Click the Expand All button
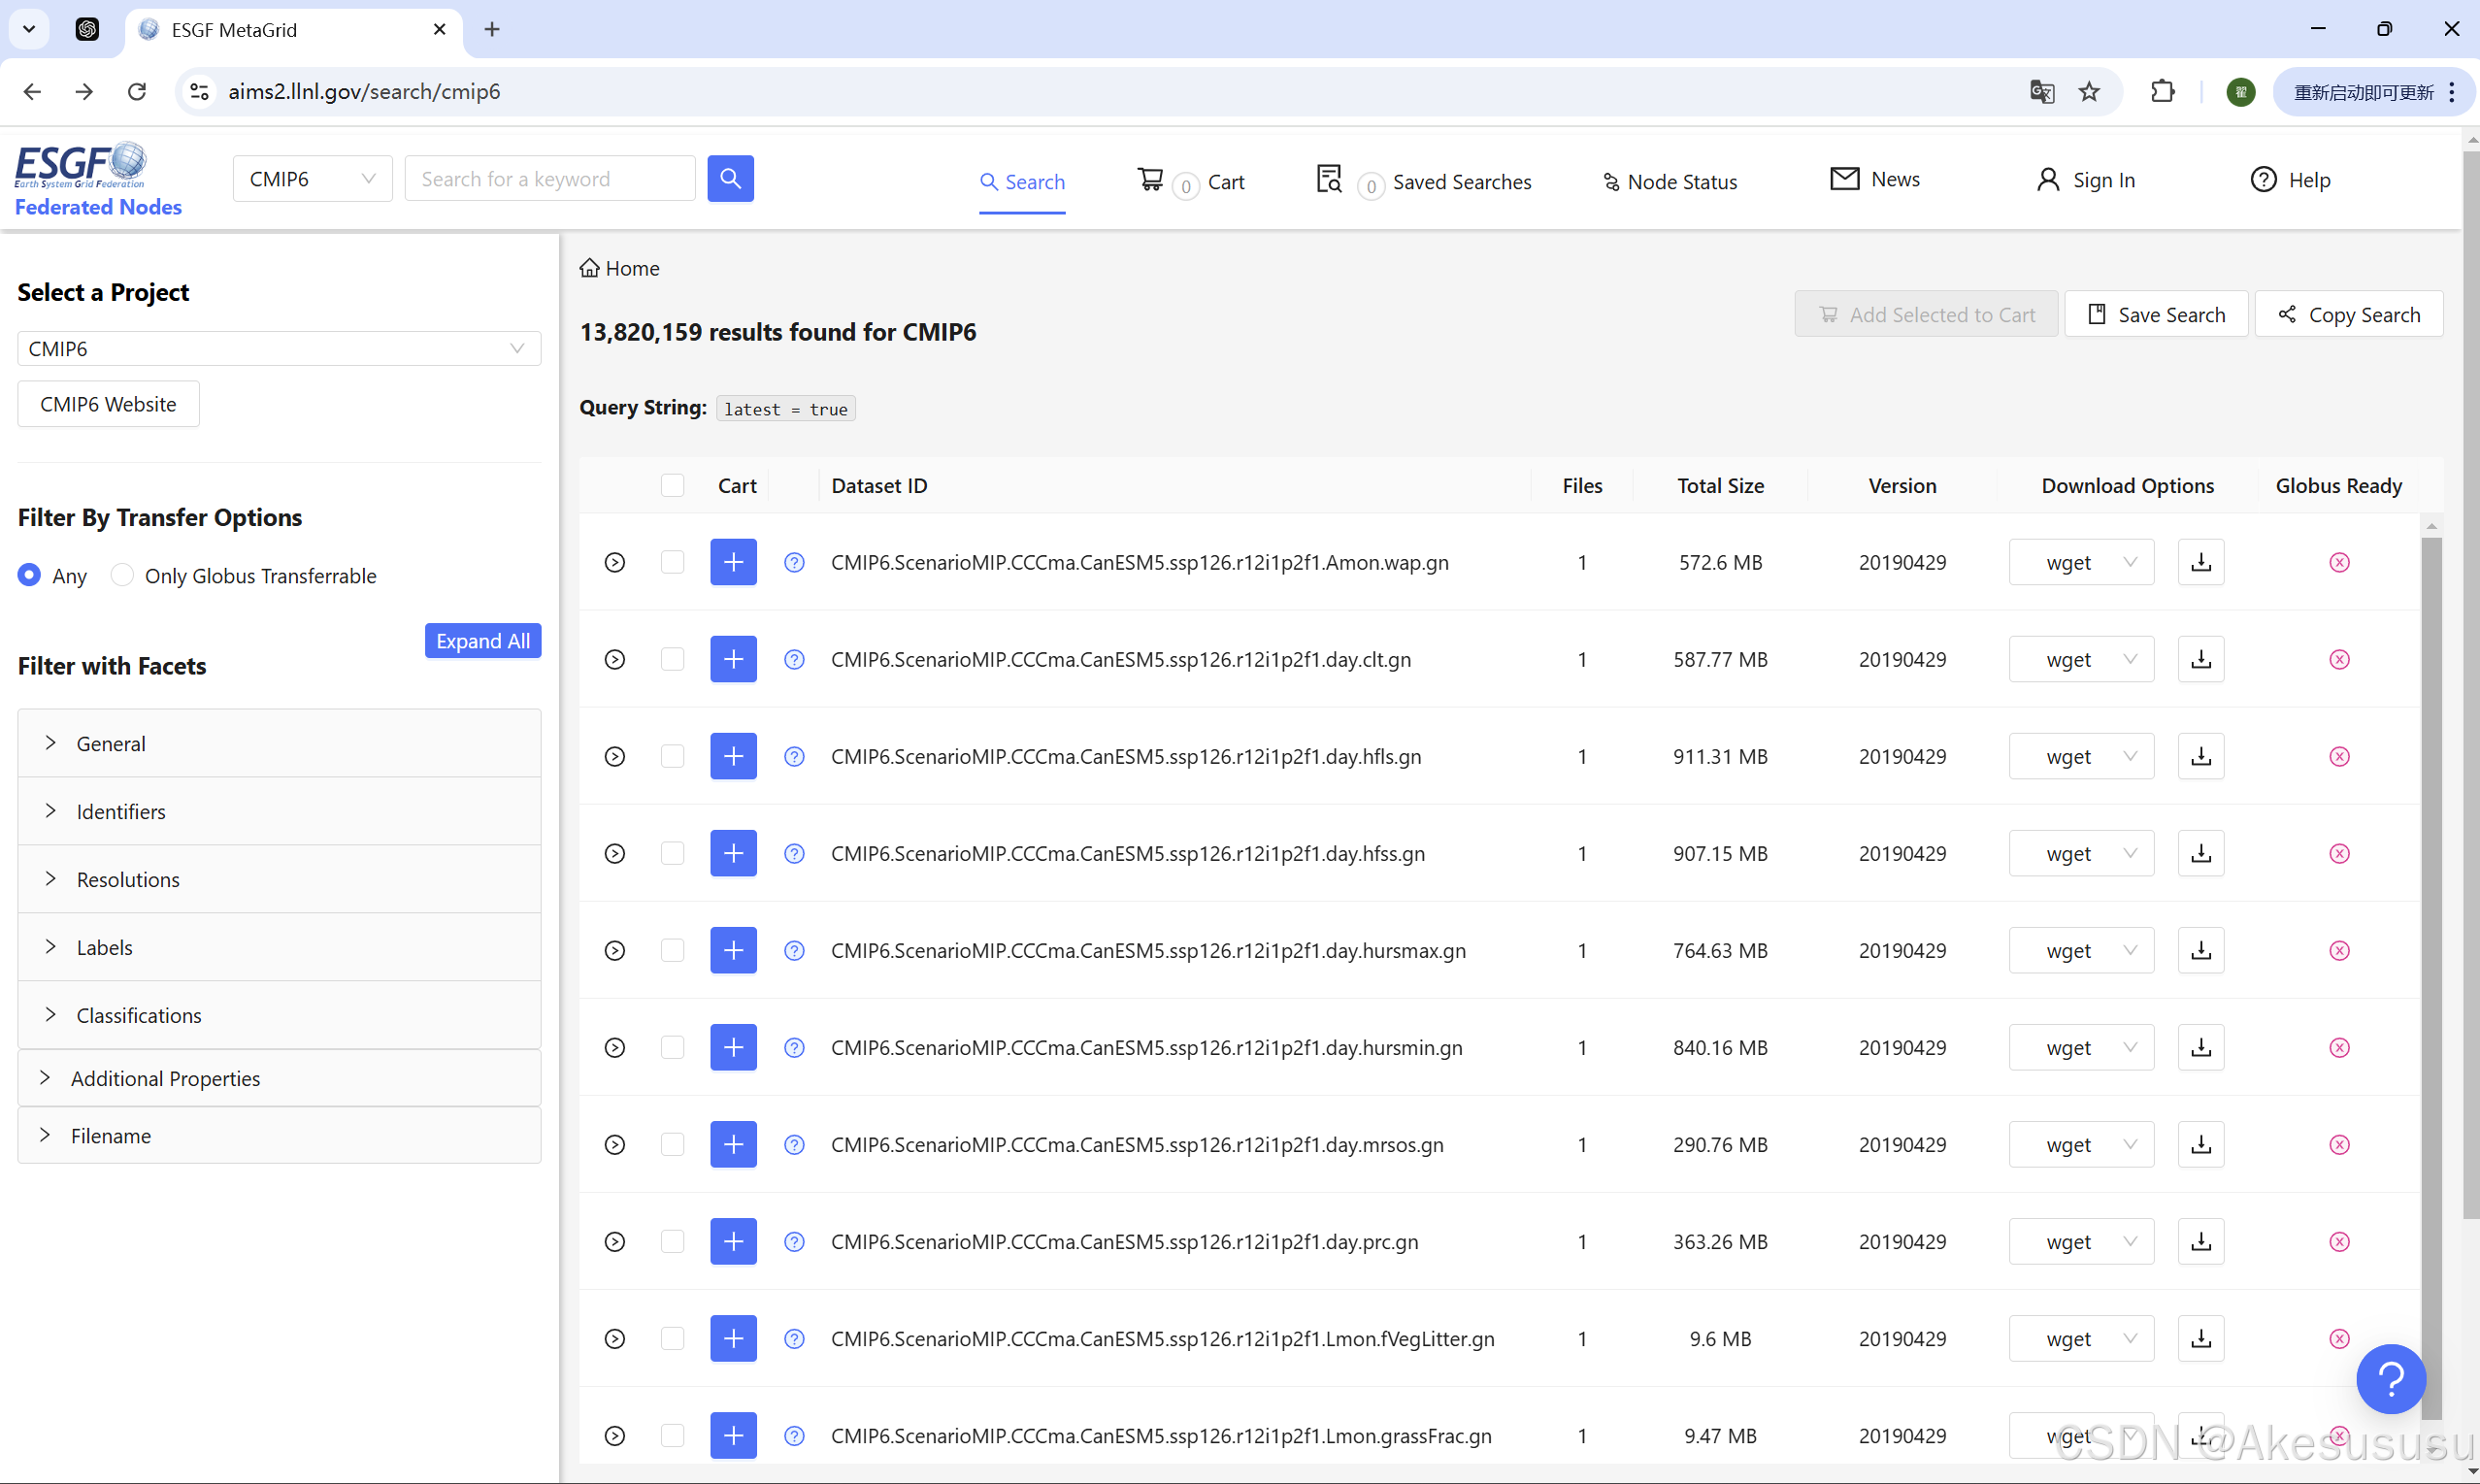 point(482,641)
